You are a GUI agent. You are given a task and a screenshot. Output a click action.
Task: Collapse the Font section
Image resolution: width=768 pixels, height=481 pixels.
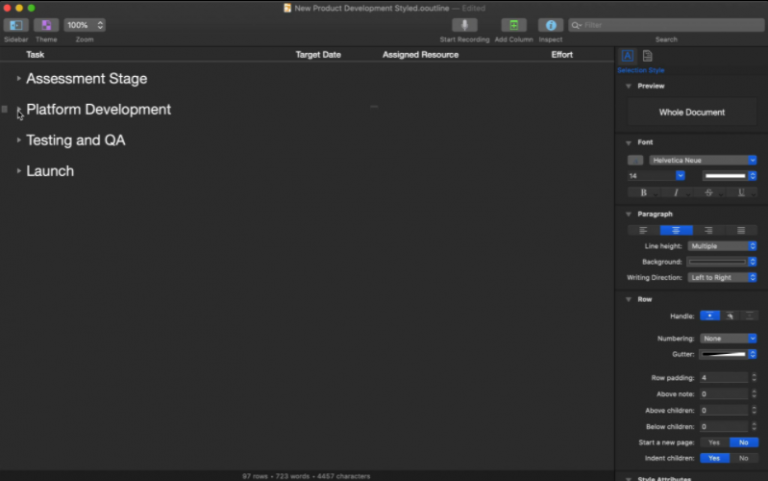628,143
